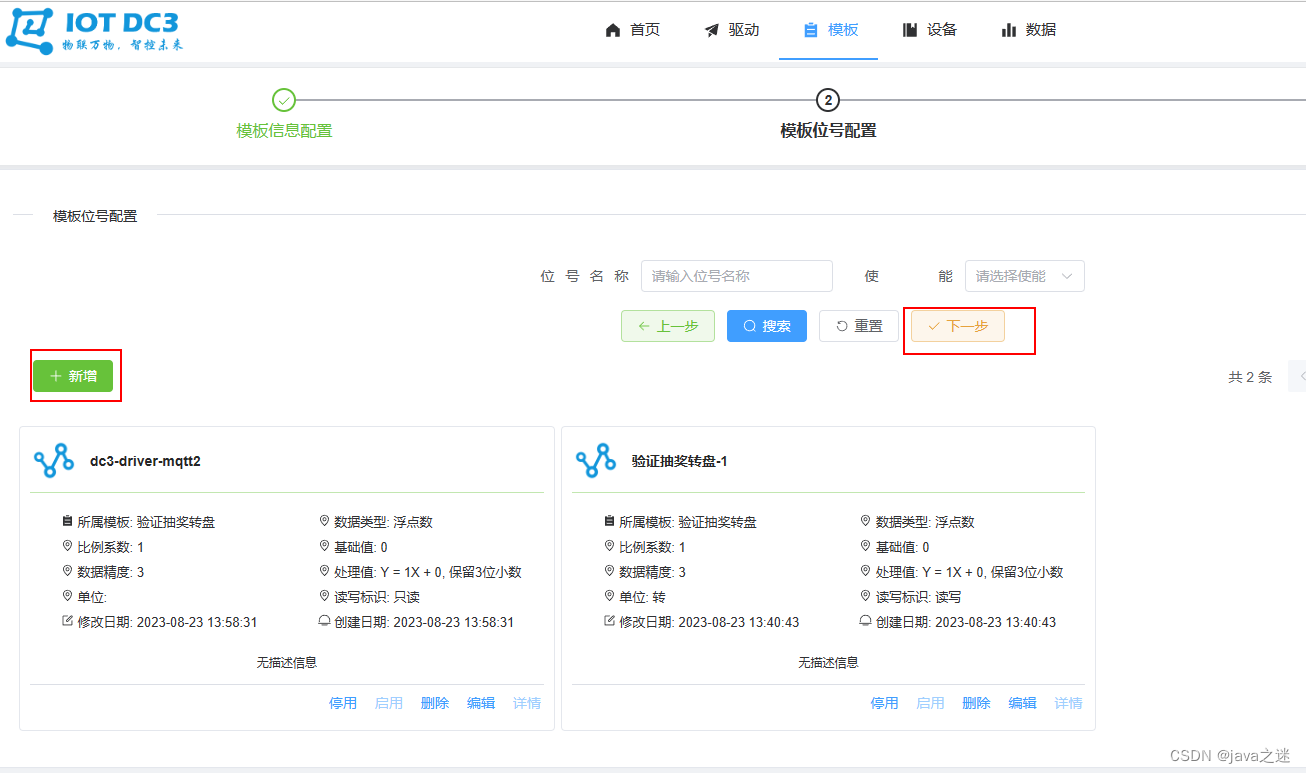Click the 重置 reset button

click(859, 326)
